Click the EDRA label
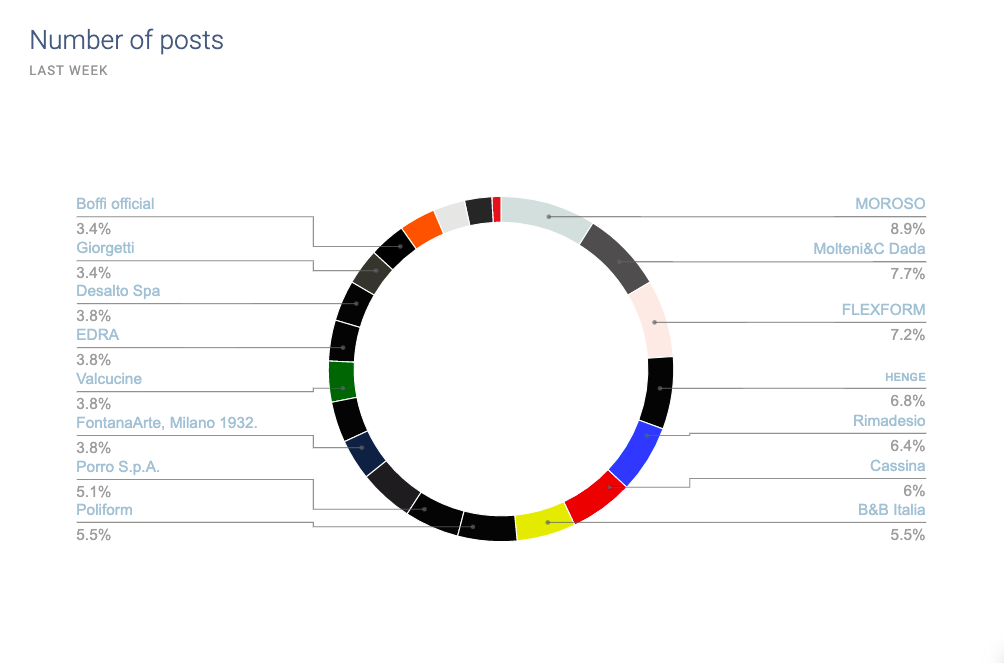The width and height of the screenshot is (1004, 663). [x=97, y=335]
